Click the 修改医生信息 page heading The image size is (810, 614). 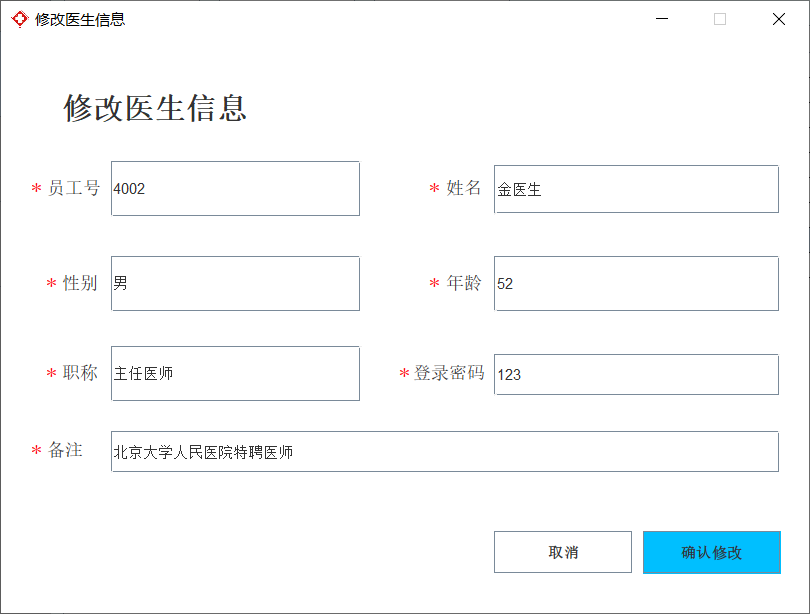point(155,108)
